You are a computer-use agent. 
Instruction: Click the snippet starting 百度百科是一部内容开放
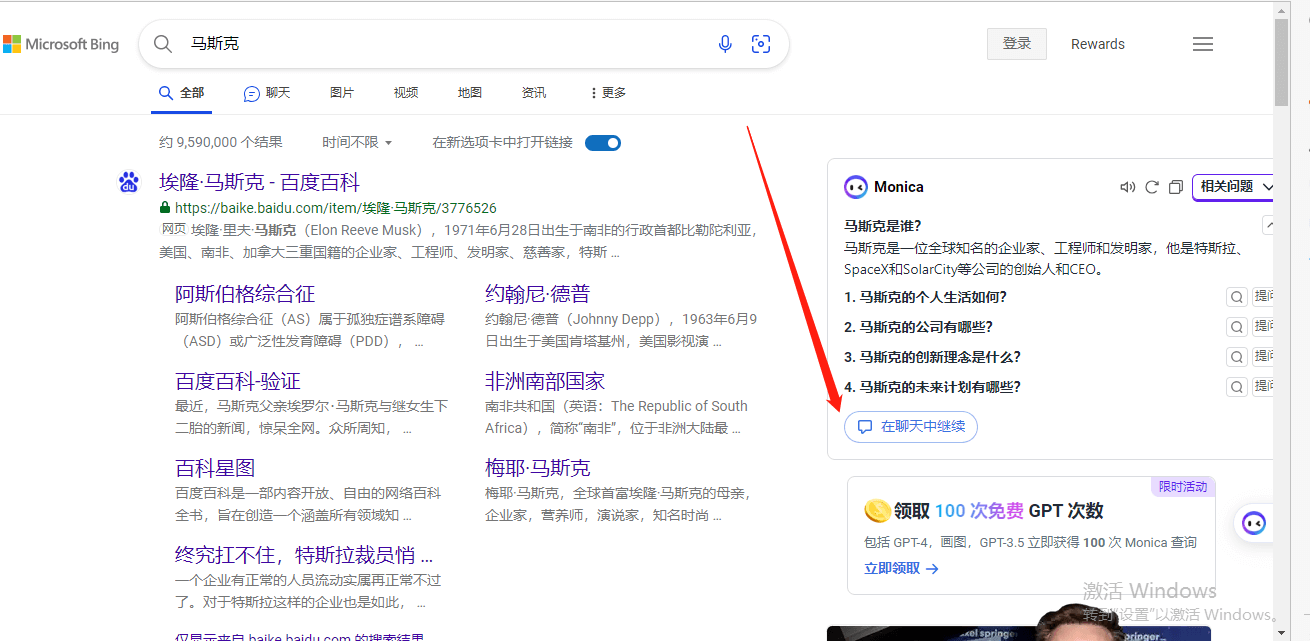[x=308, y=504]
